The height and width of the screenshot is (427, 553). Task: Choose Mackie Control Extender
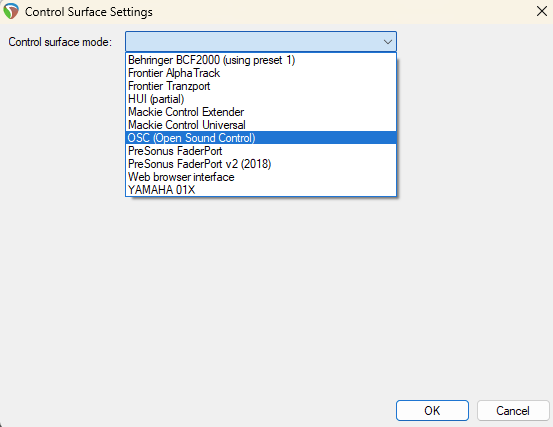(x=261, y=112)
